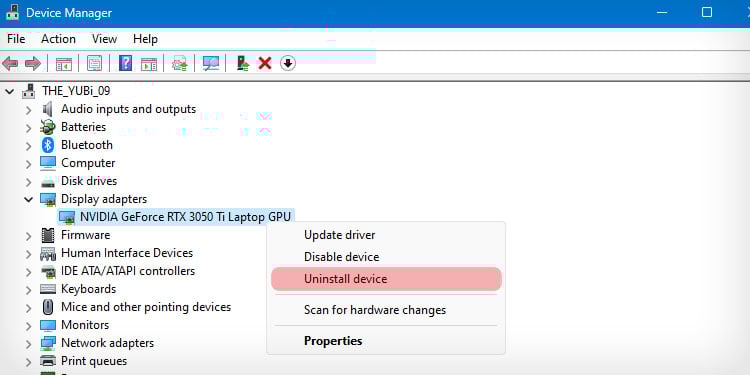
Task: Open the Action menu
Action: [58, 39]
